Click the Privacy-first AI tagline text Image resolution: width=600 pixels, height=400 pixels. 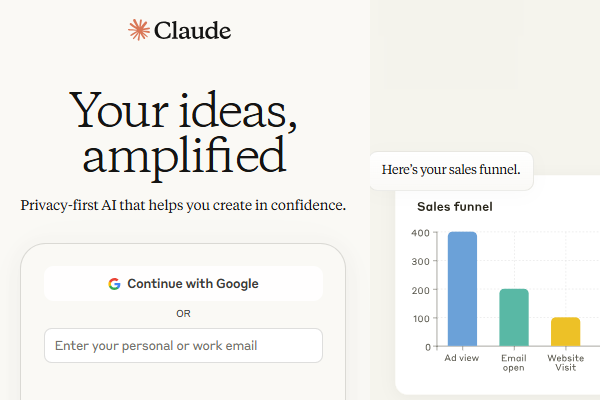183,205
